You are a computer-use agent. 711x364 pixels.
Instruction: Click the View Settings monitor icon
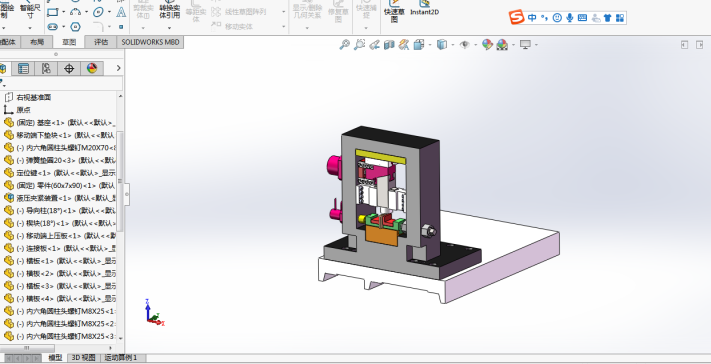coord(526,44)
